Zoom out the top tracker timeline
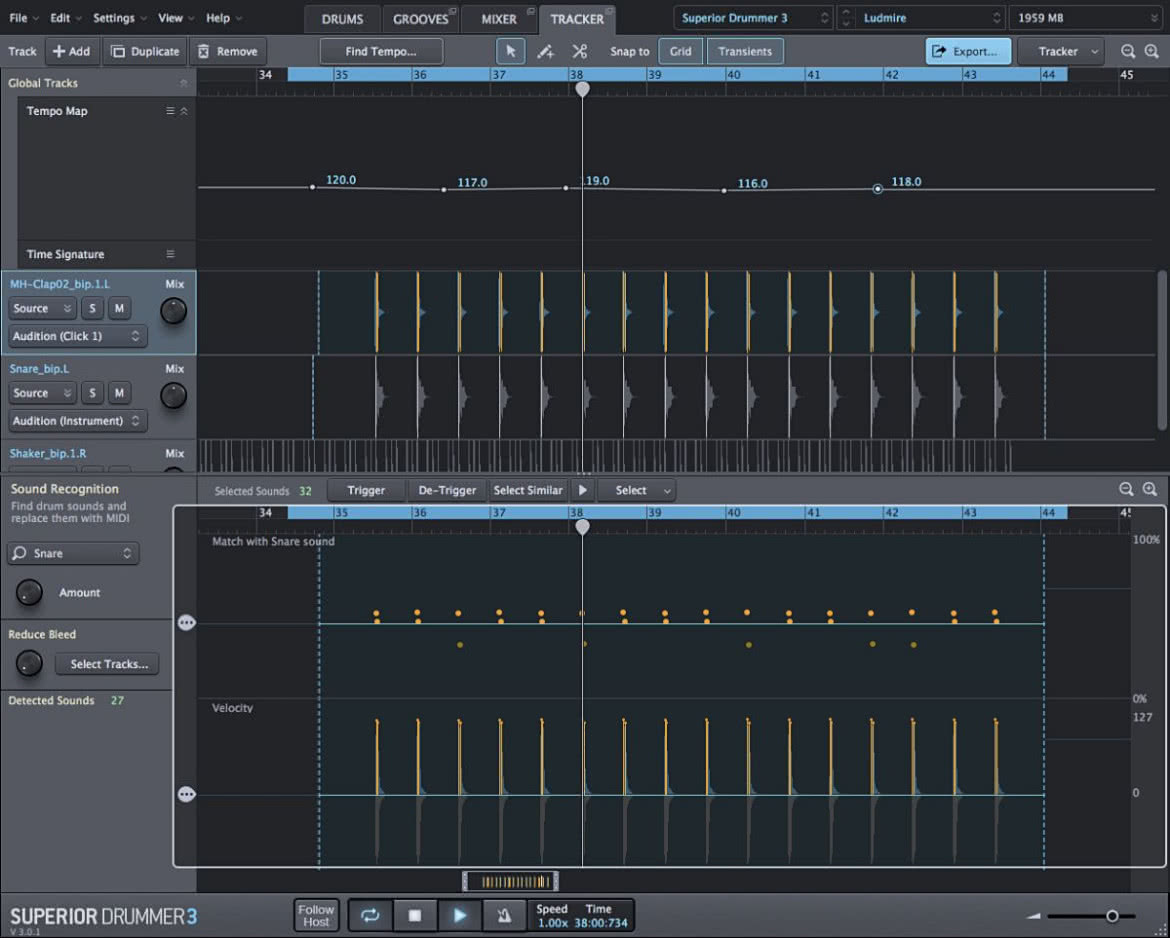Screen dimensions: 1170x938 point(1128,51)
